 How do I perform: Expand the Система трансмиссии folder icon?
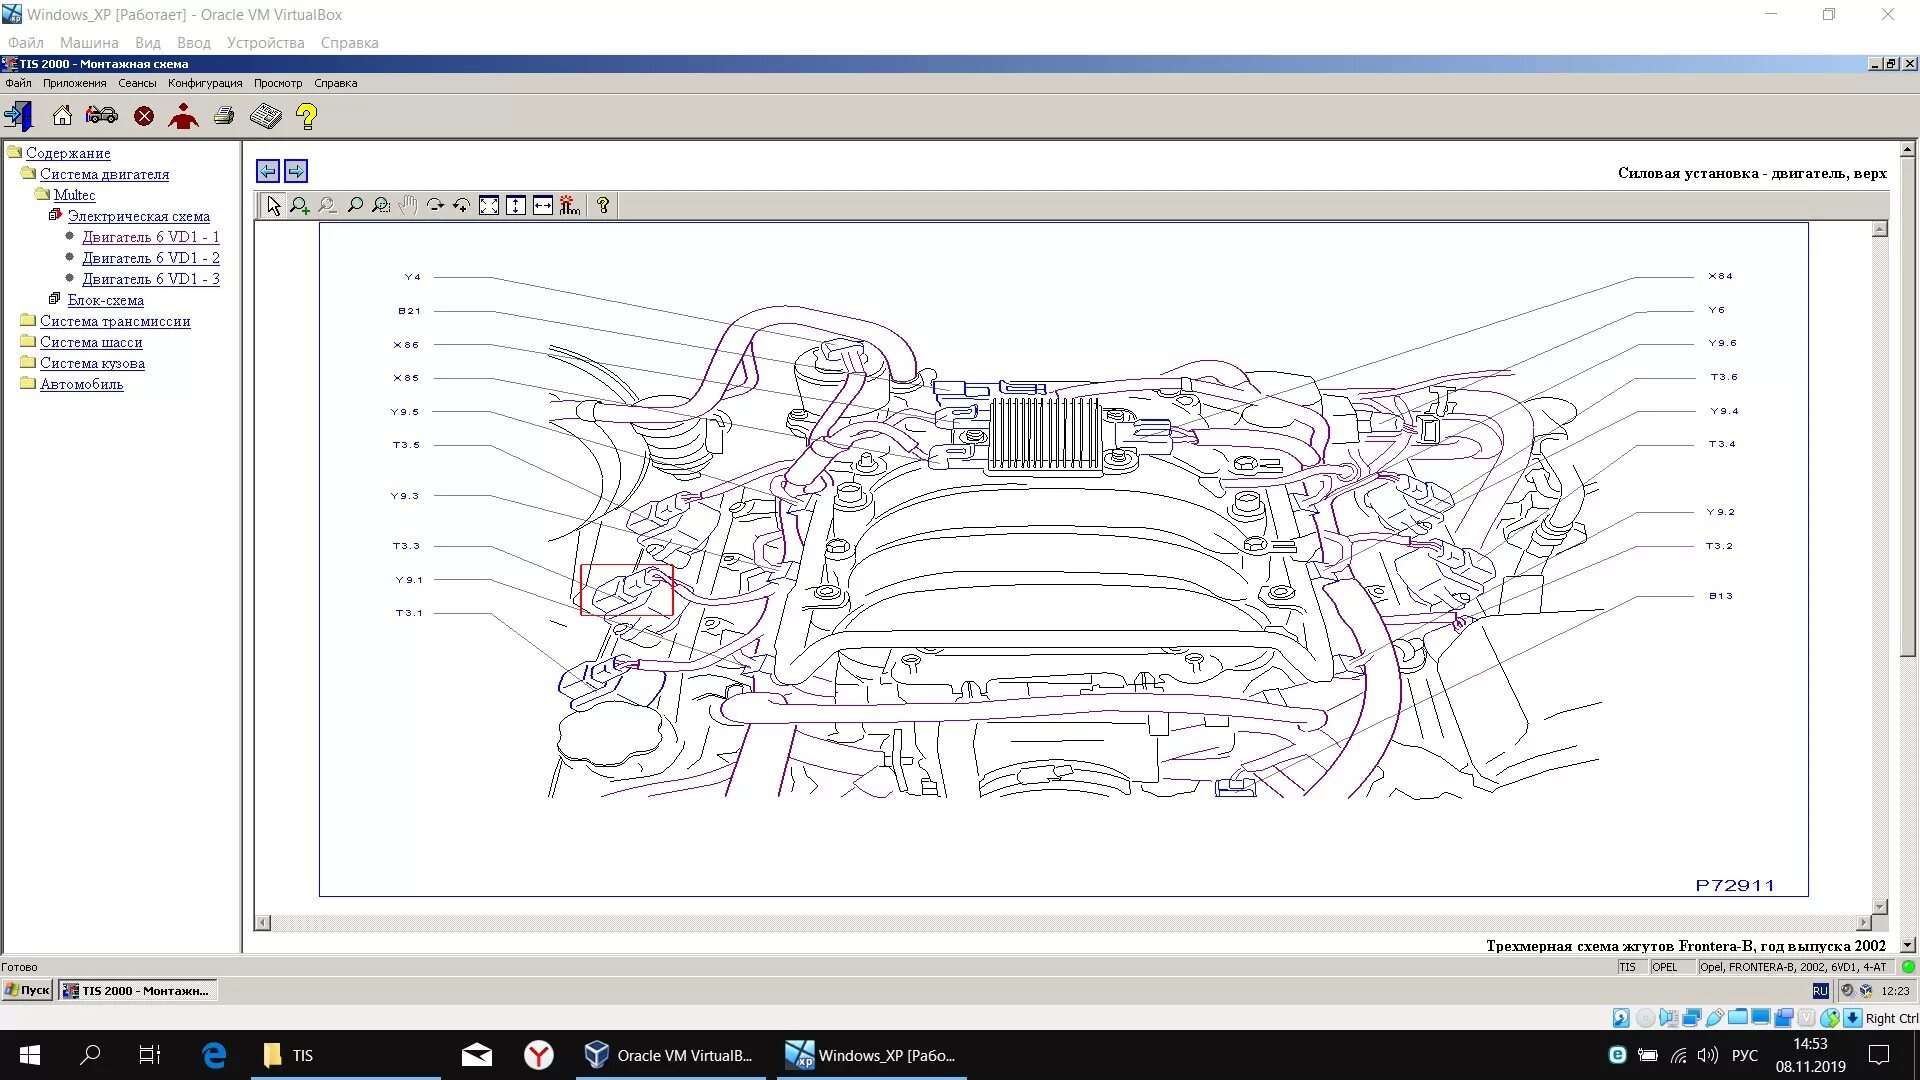coord(28,320)
